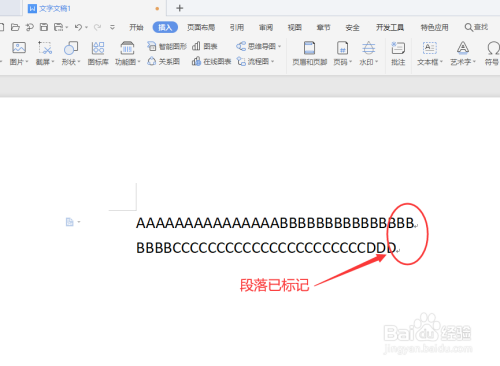The image size is (500, 366).
Task: Click the 页码 (Page number) icon
Action: (x=342, y=48)
